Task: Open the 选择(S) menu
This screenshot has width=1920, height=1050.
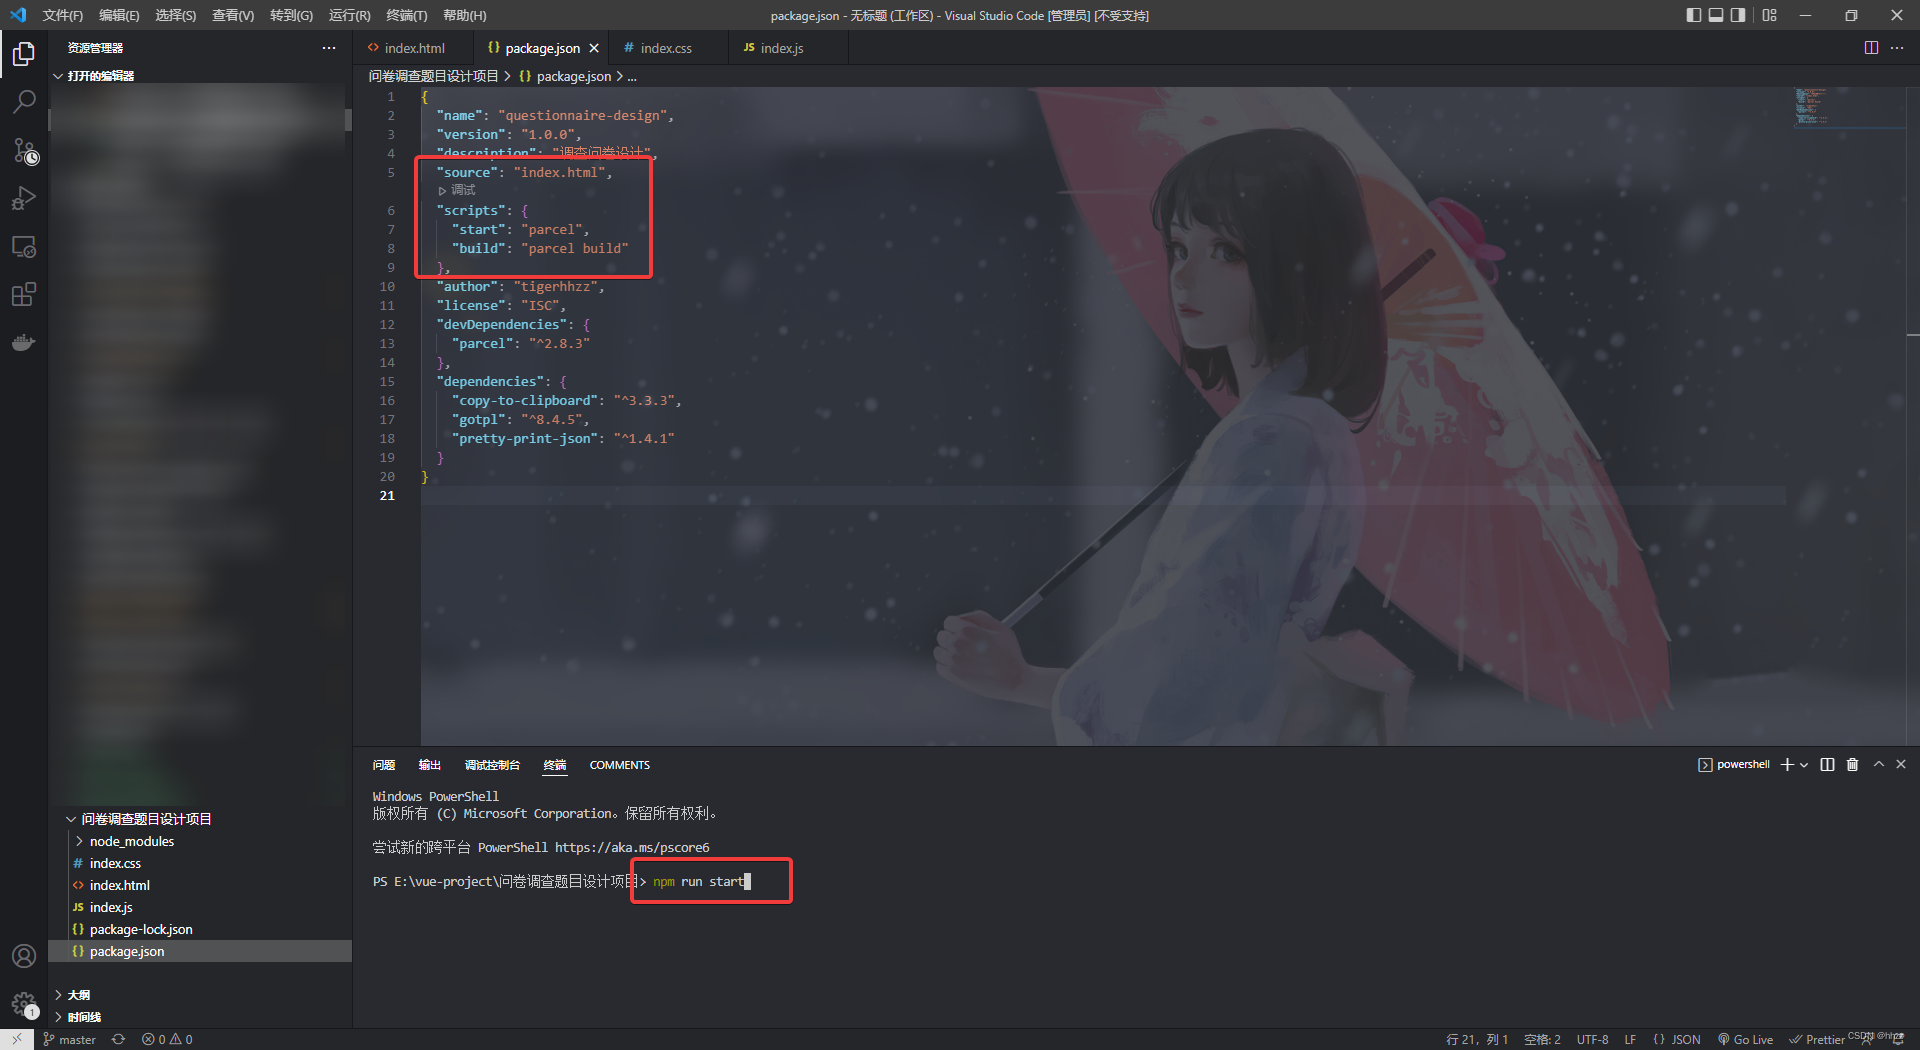Action: coord(176,15)
